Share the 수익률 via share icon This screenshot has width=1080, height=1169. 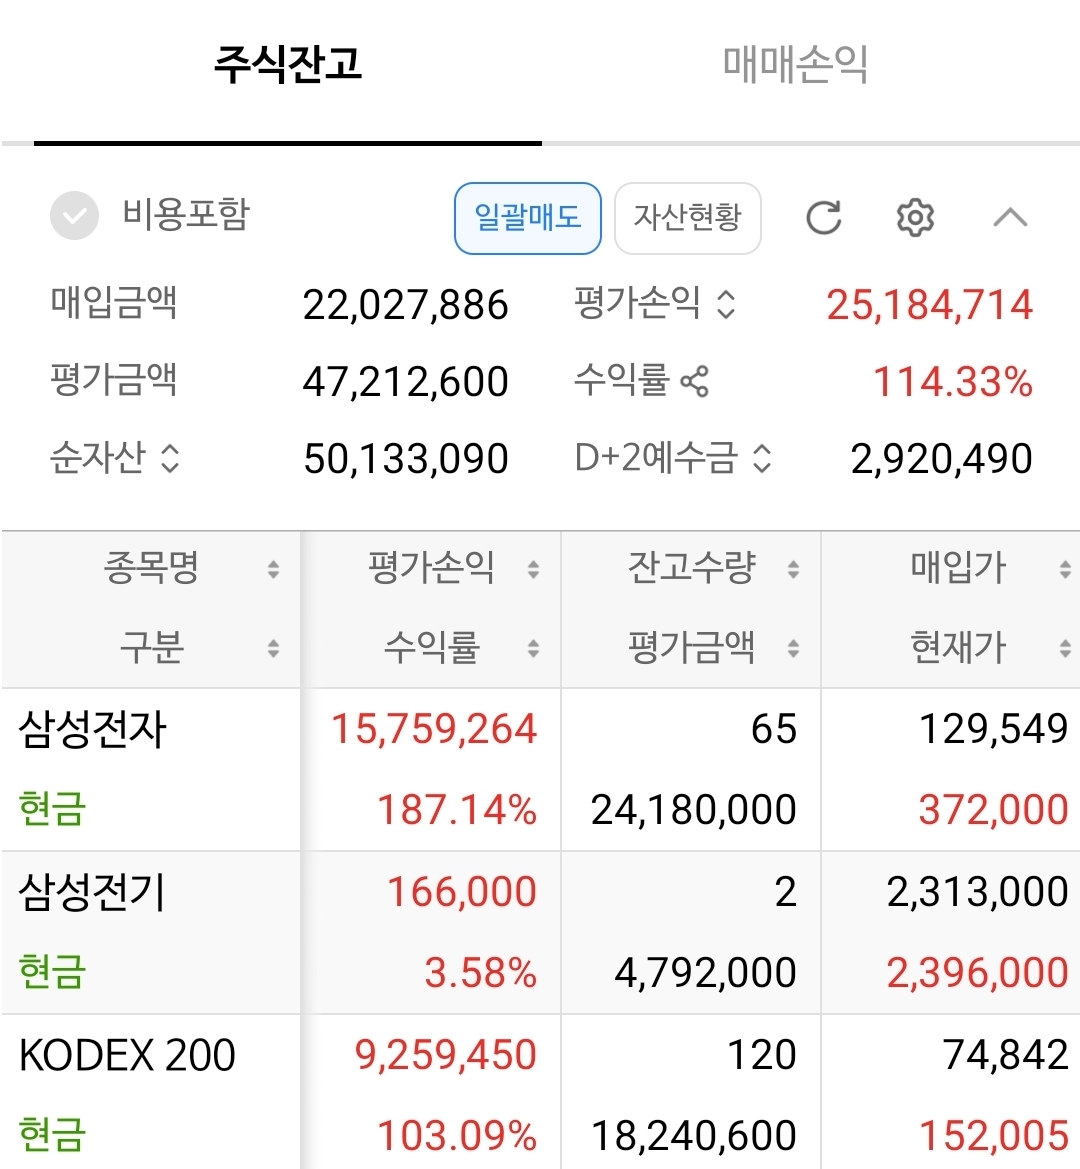click(x=694, y=382)
